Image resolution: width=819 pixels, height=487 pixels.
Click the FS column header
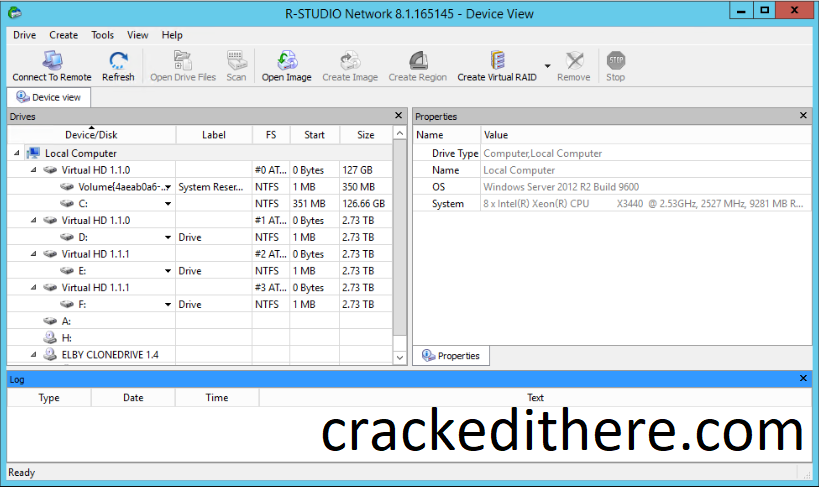tap(271, 134)
